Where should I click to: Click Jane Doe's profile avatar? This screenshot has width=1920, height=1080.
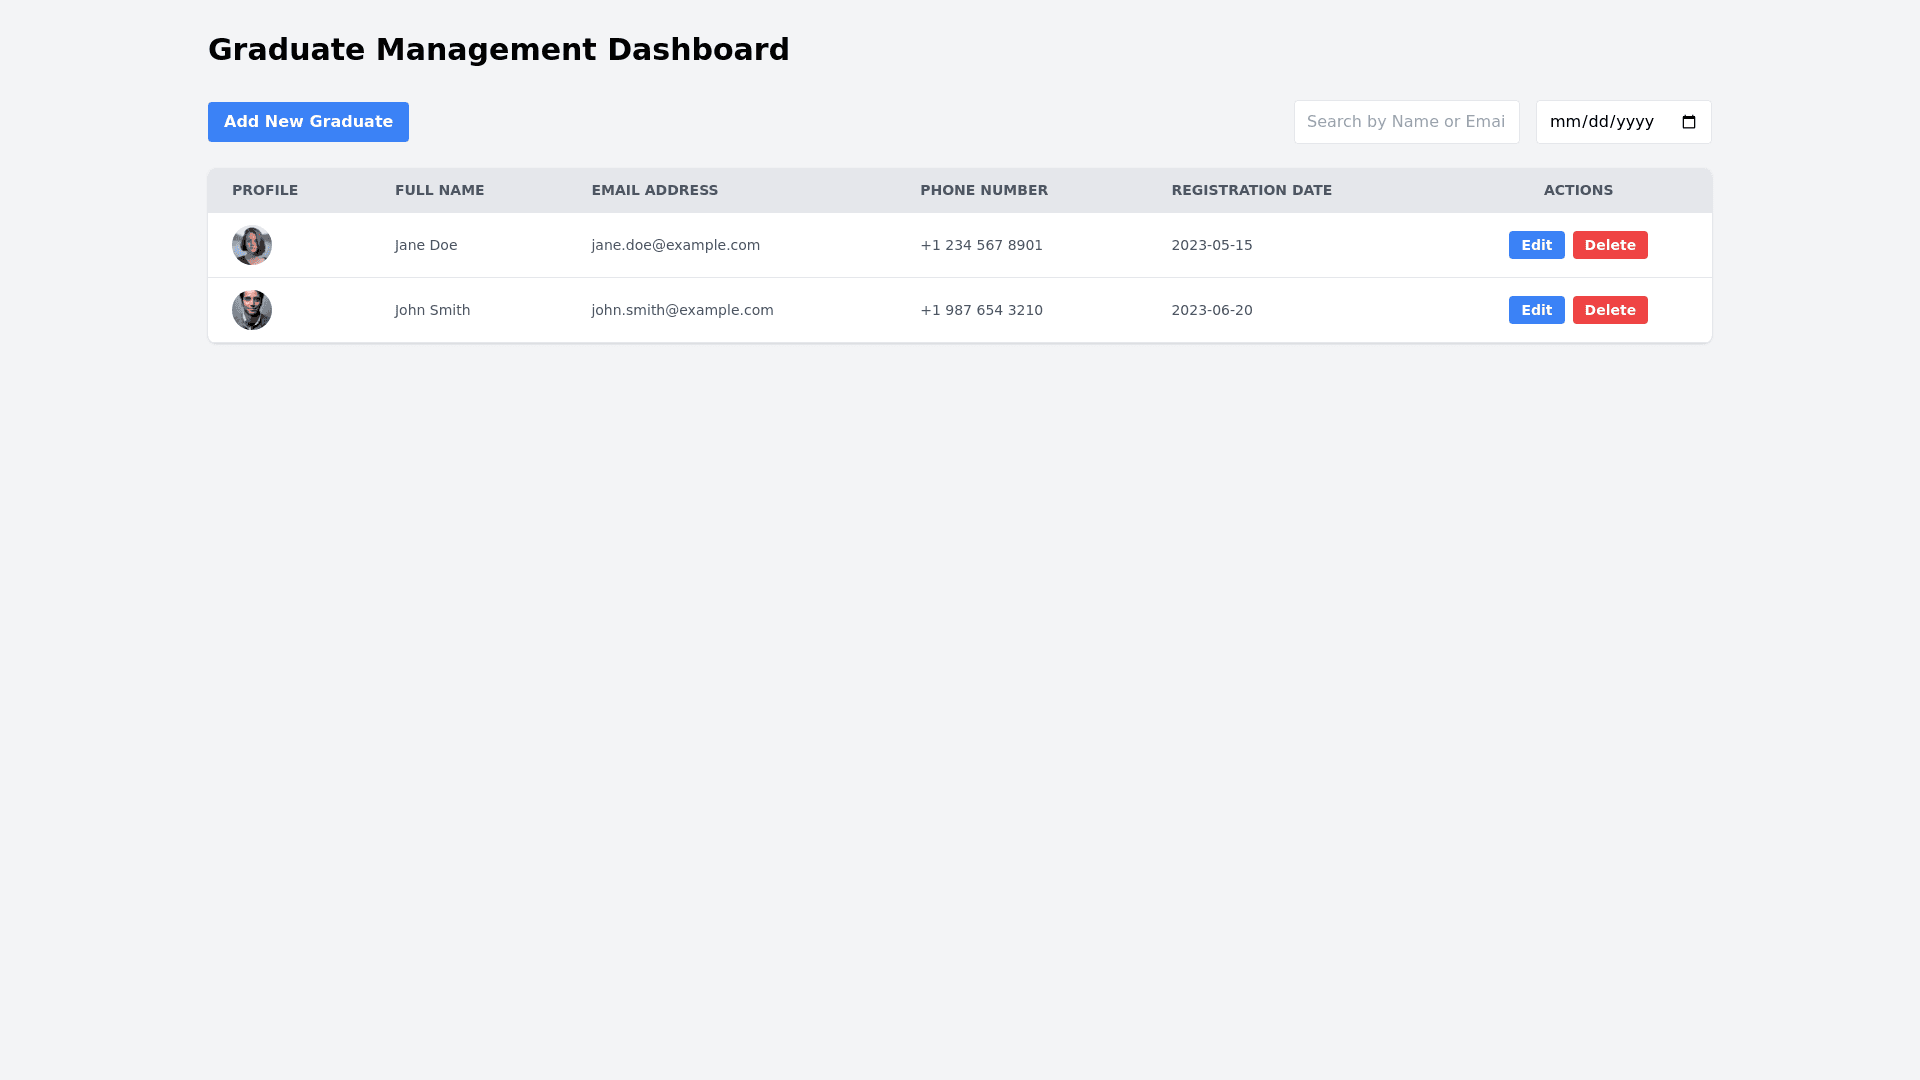pos(252,245)
